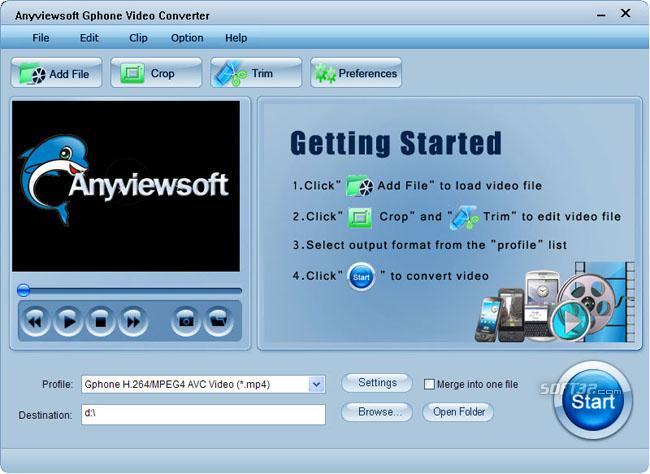Image resolution: width=650 pixels, height=474 pixels.
Task: Click the Open Folder button
Action: [458, 412]
